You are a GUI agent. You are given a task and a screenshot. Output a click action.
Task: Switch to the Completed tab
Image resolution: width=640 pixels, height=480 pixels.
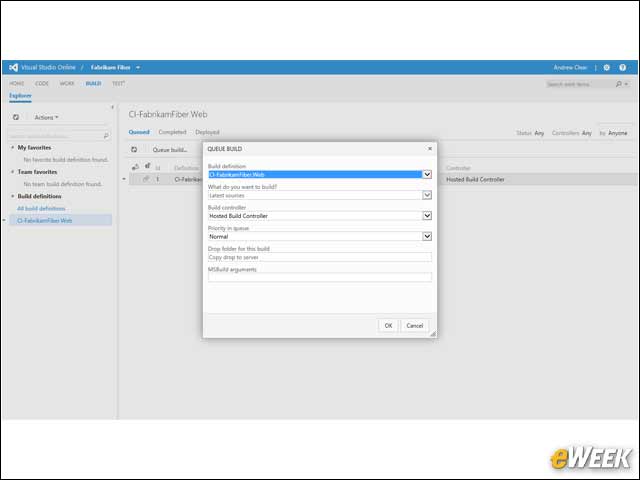pos(172,132)
